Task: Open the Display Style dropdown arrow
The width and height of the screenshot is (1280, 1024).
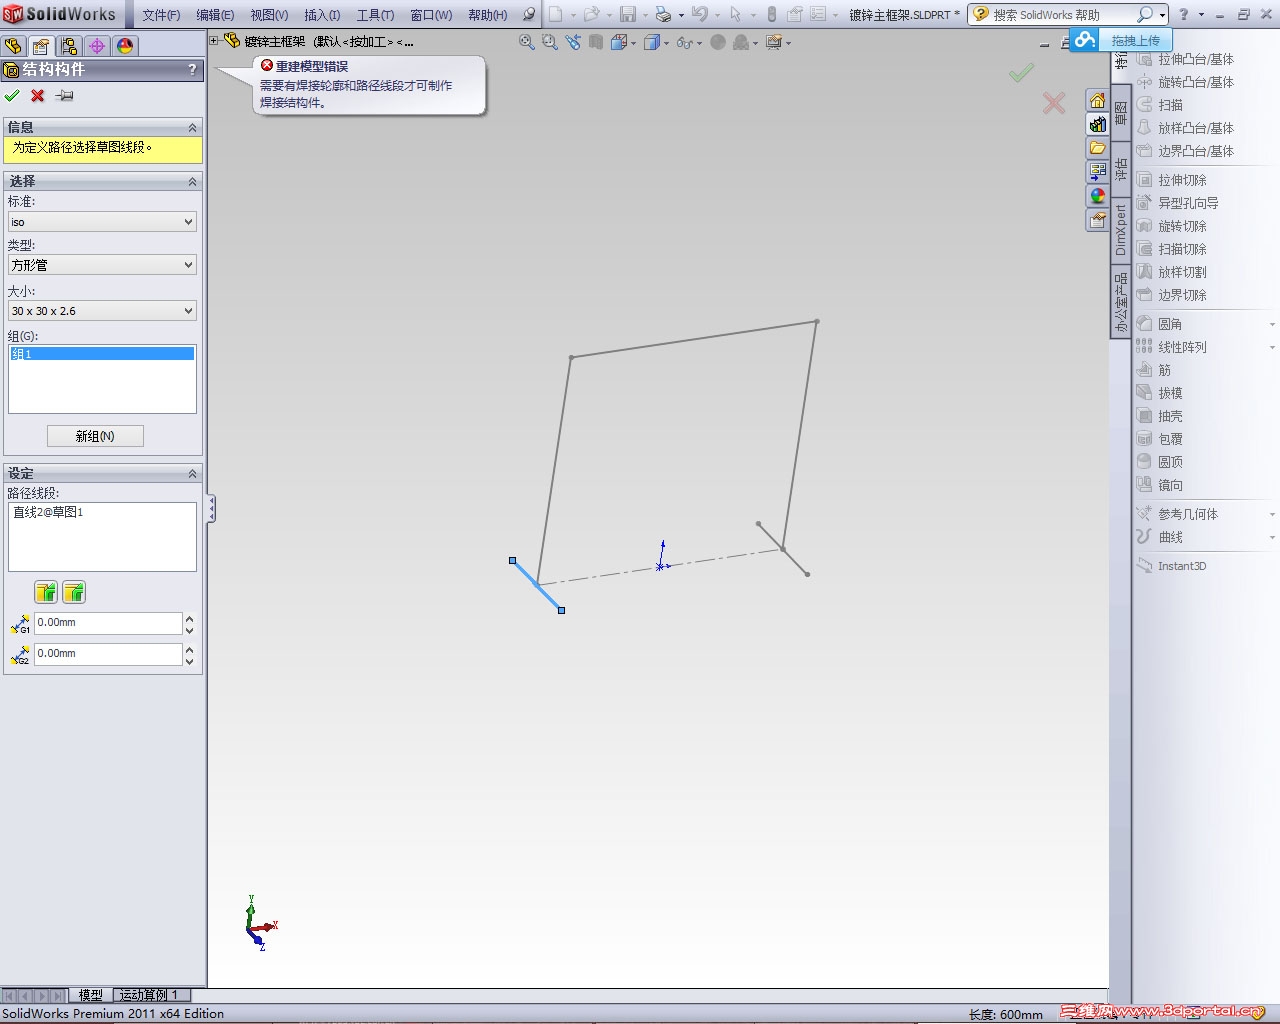Action: click(666, 43)
